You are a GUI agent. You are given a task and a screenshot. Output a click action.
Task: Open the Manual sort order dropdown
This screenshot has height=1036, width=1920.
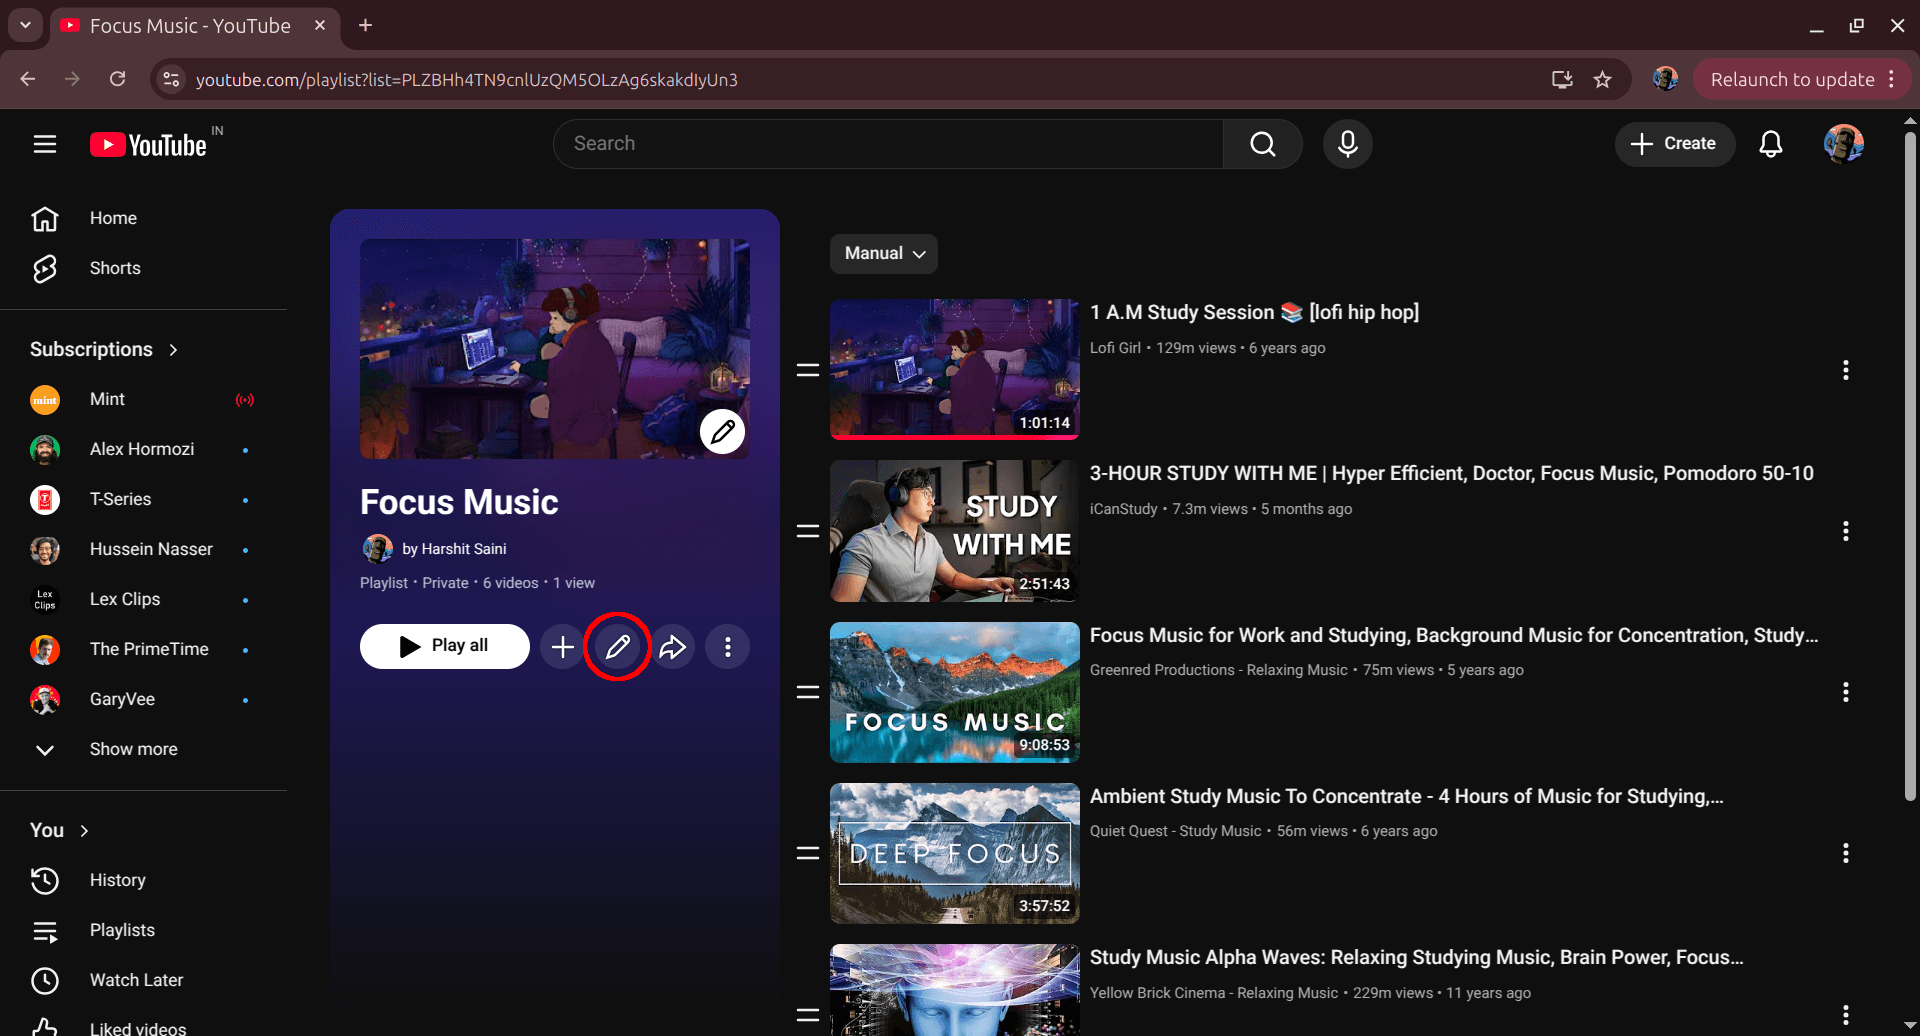(883, 253)
